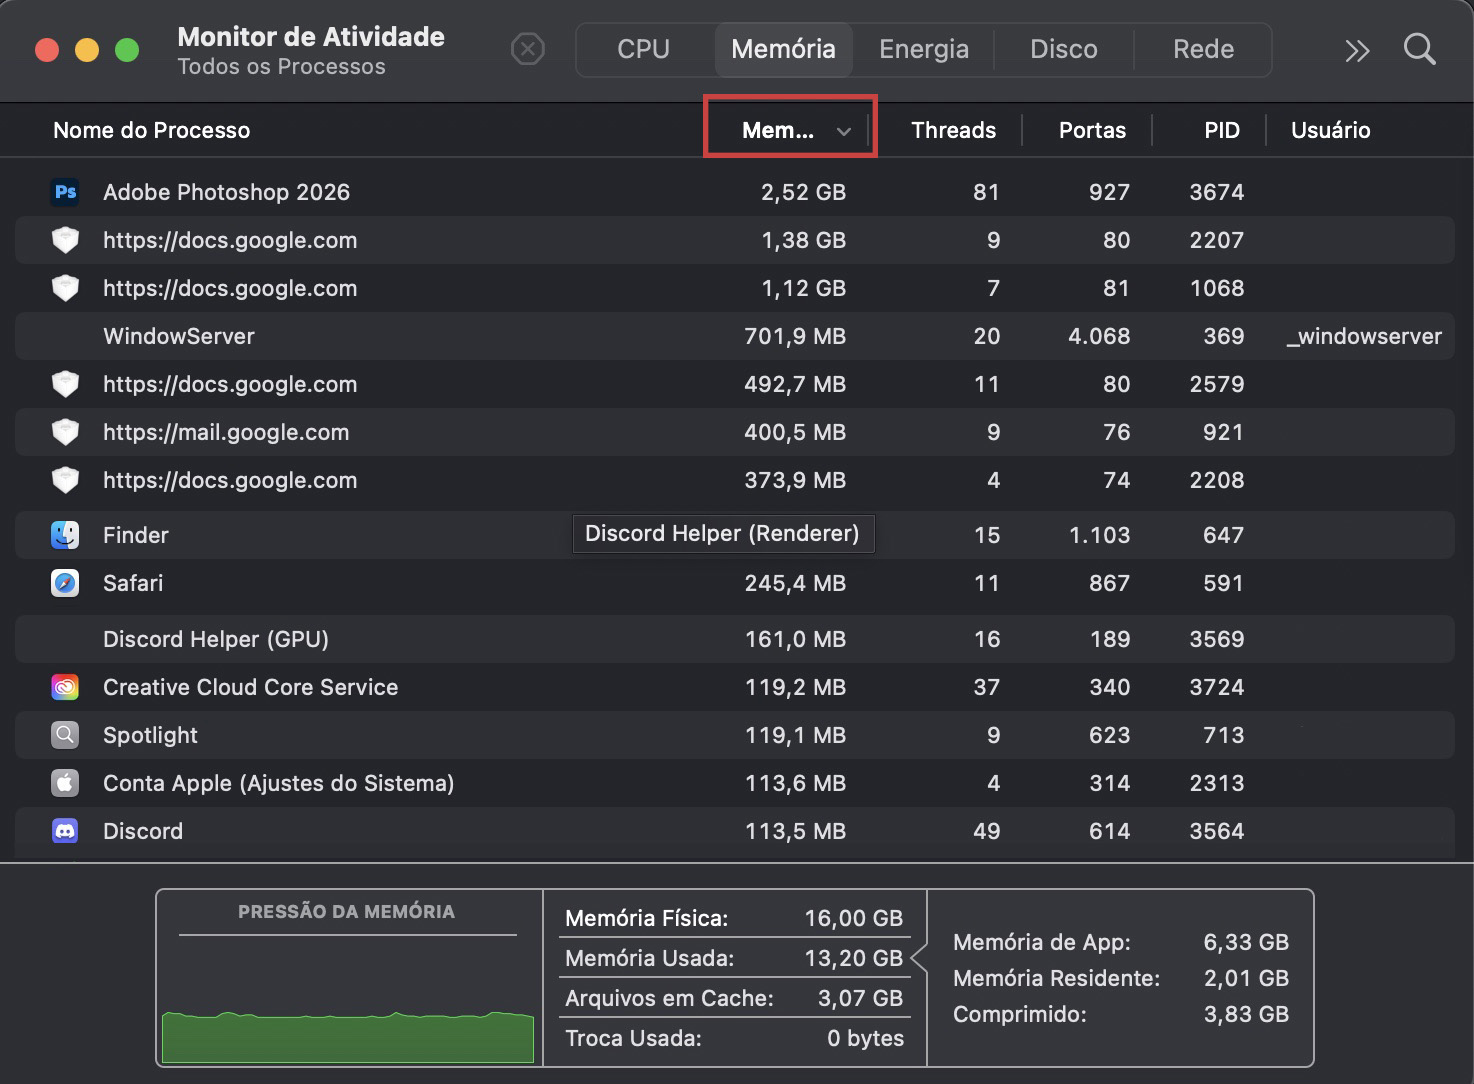The width and height of the screenshot is (1474, 1084).
Task: Switch to the CPU tab
Action: pyautogui.click(x=643, y=49)
